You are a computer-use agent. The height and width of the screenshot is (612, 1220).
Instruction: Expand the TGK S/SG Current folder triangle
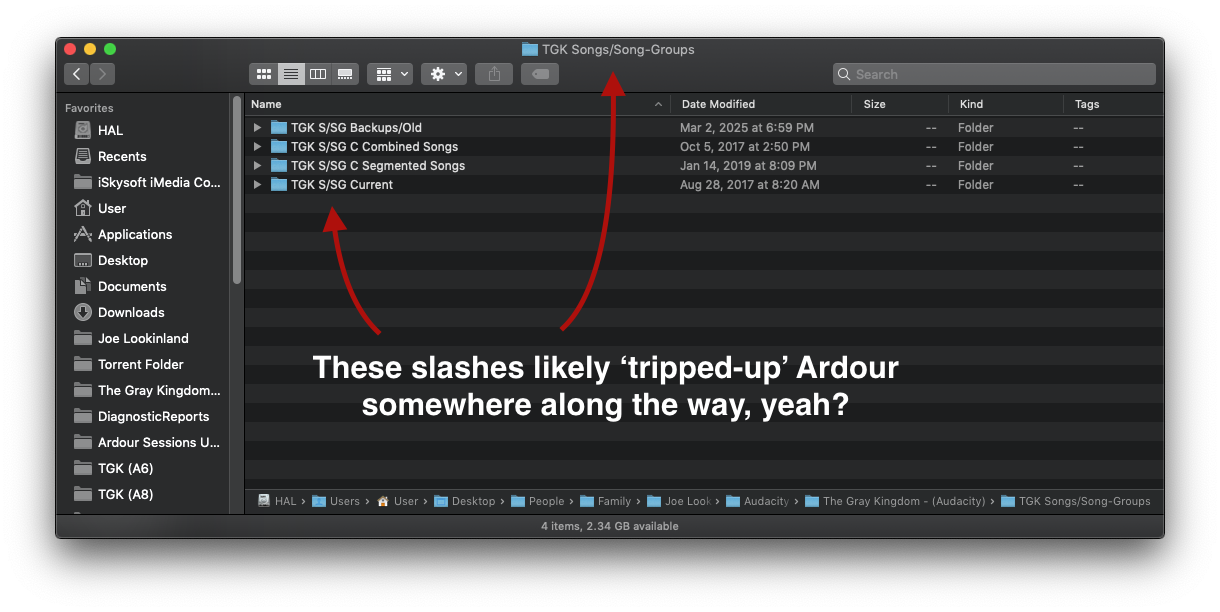(257, 185)
